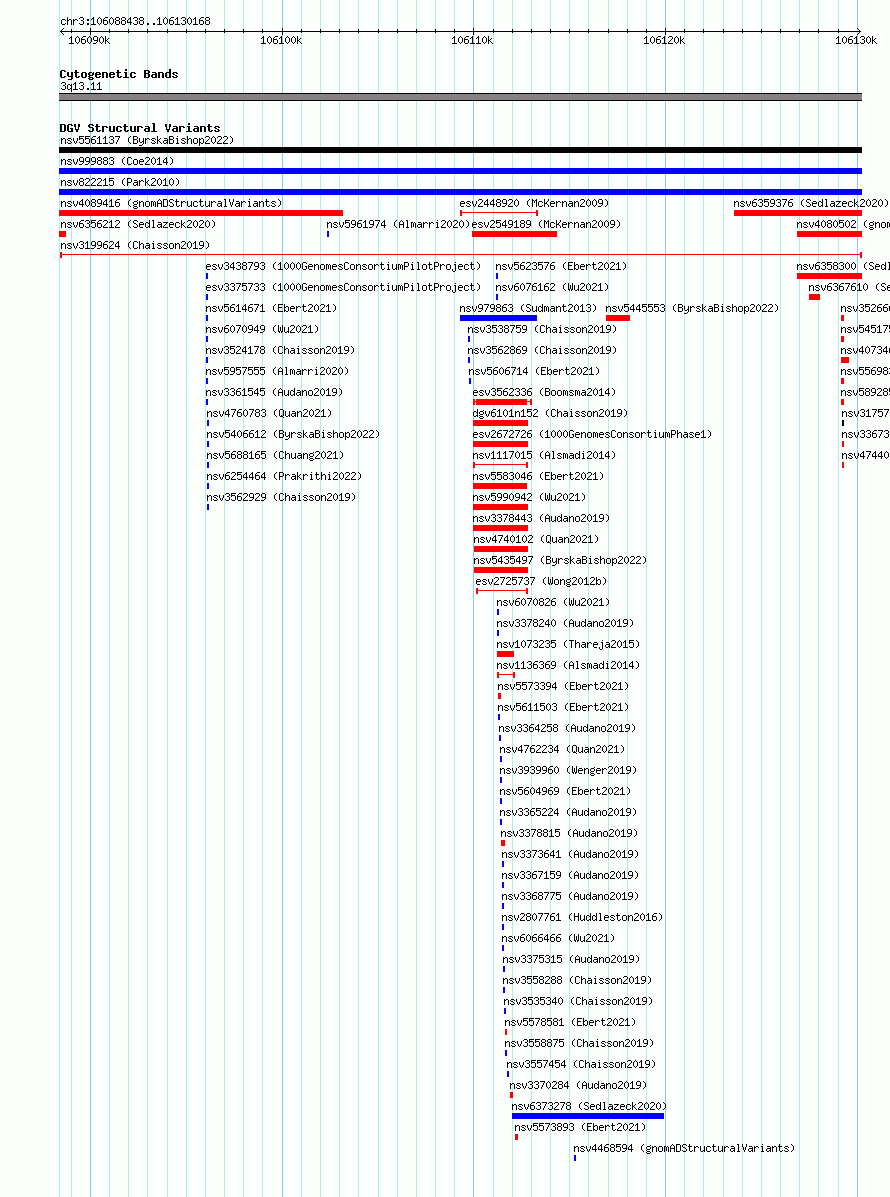The width and height of the screenshot is (890, 1197).
Task: Click nsv3939960 (Wenger2019) label
Action: 569,770
